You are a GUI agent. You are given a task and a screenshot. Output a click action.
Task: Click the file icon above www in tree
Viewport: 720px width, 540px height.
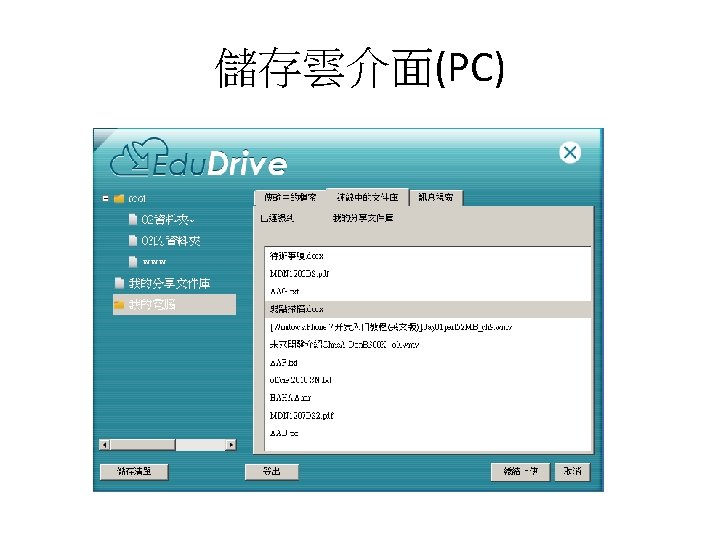[133, 241]
